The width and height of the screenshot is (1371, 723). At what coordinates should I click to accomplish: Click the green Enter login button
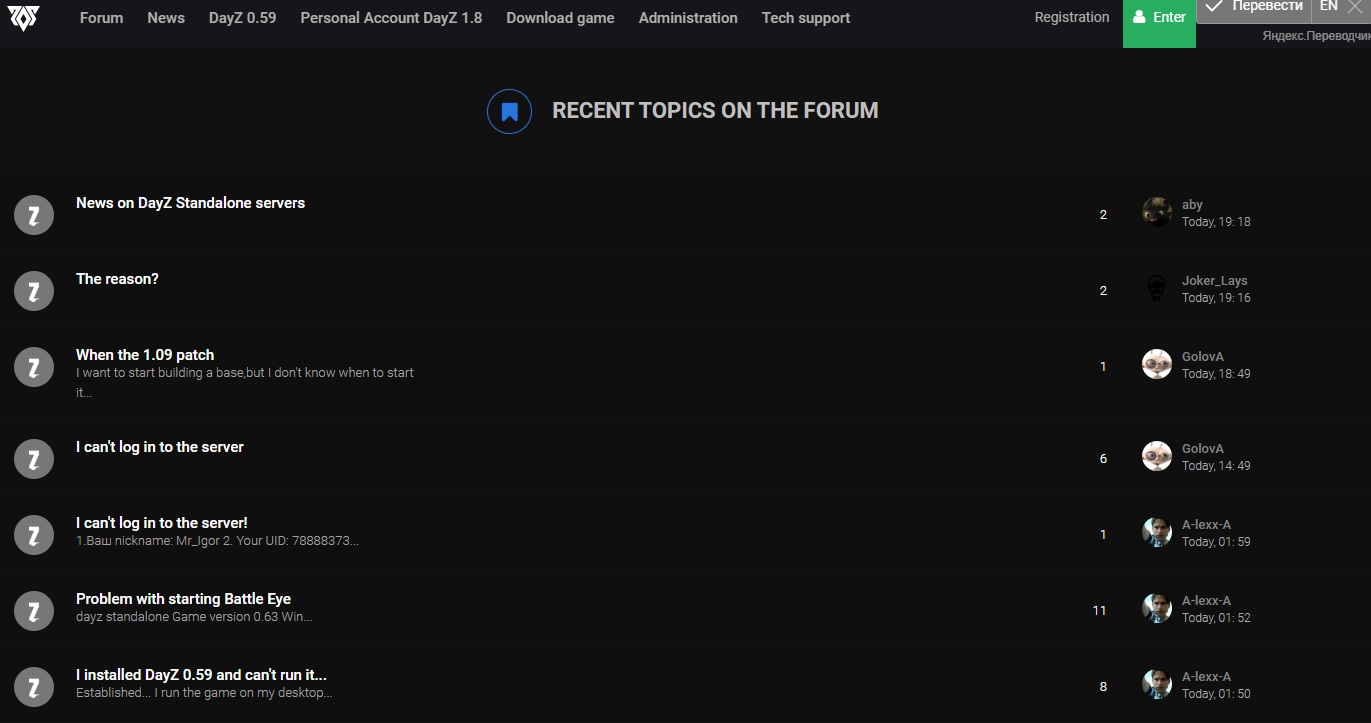tap(1159, 23)
